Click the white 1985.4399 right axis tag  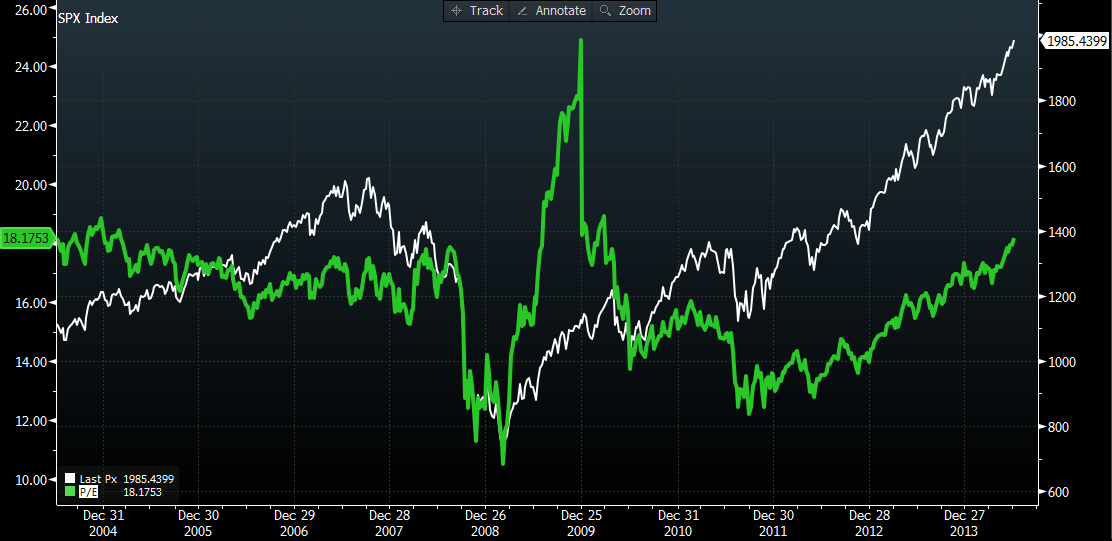pyautogui.click(x=1075, y=41)
